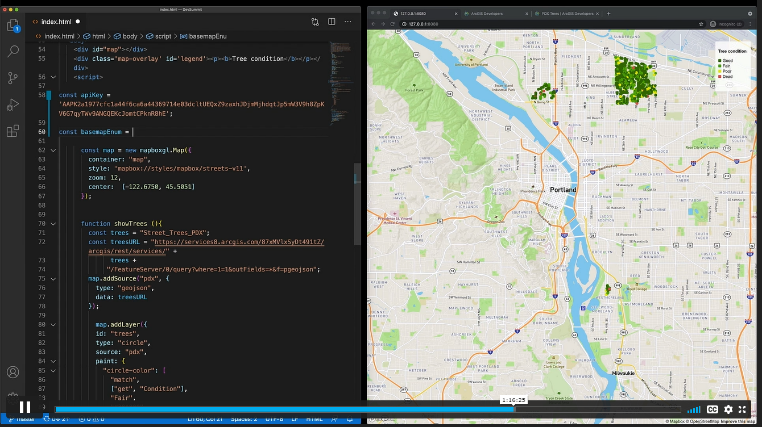Click the Ln 60, Col 21 cursor position indicator

[205, 419]
